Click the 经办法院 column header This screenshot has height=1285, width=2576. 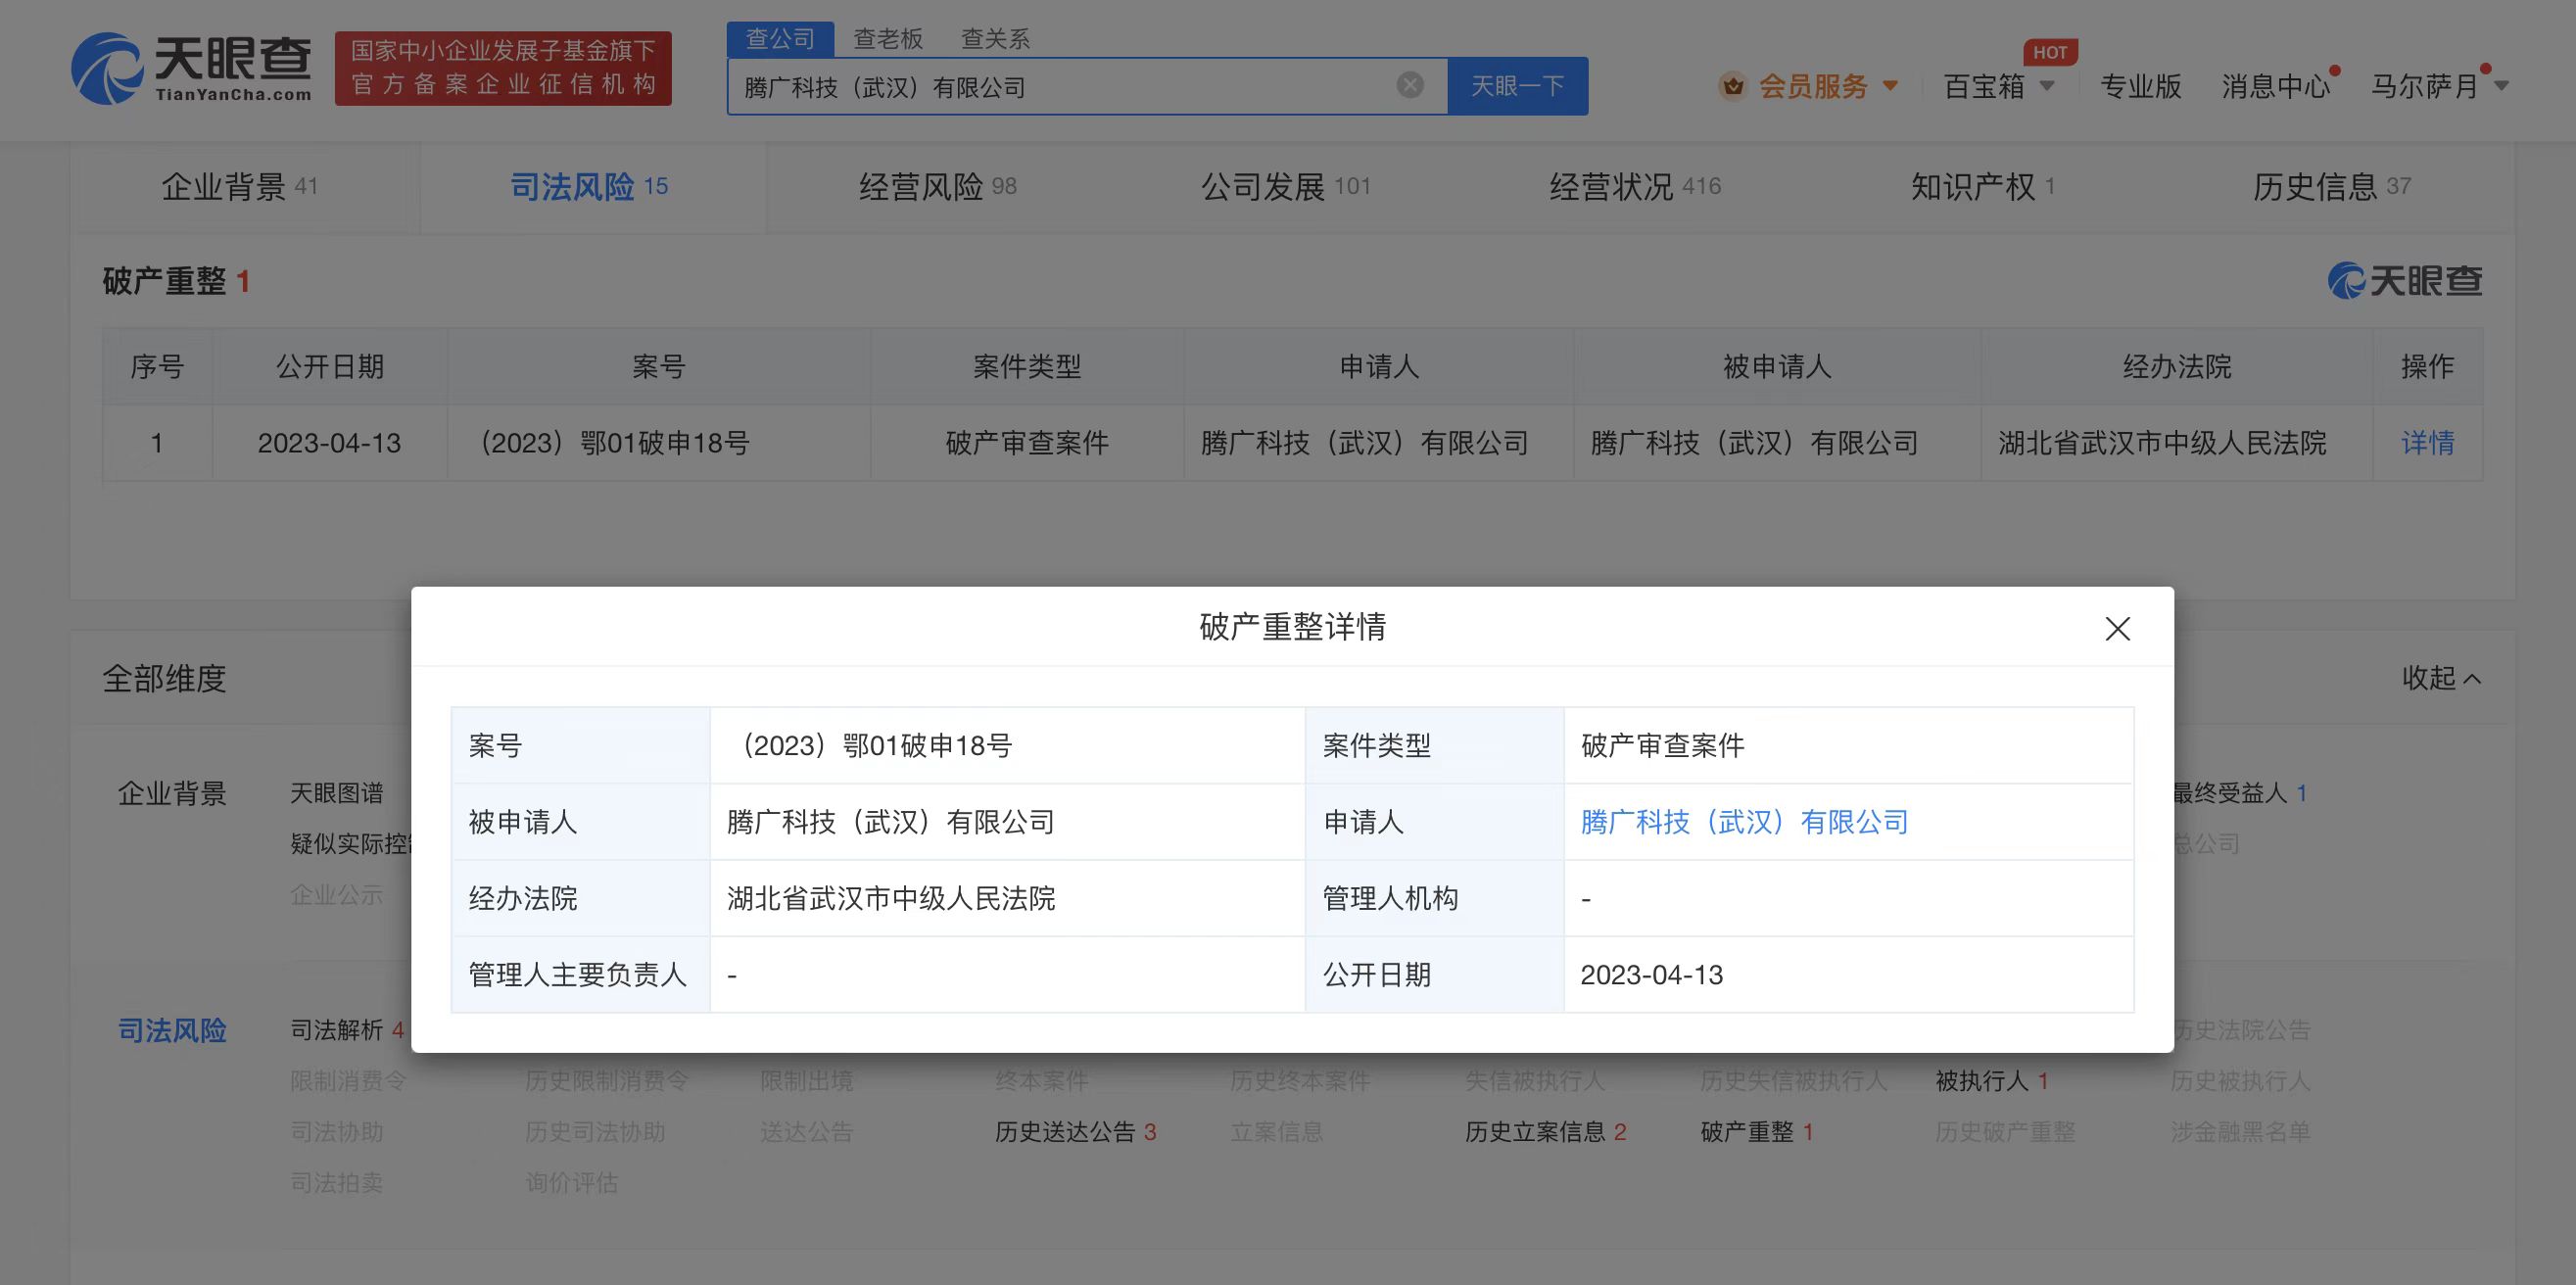[2177, 367]
